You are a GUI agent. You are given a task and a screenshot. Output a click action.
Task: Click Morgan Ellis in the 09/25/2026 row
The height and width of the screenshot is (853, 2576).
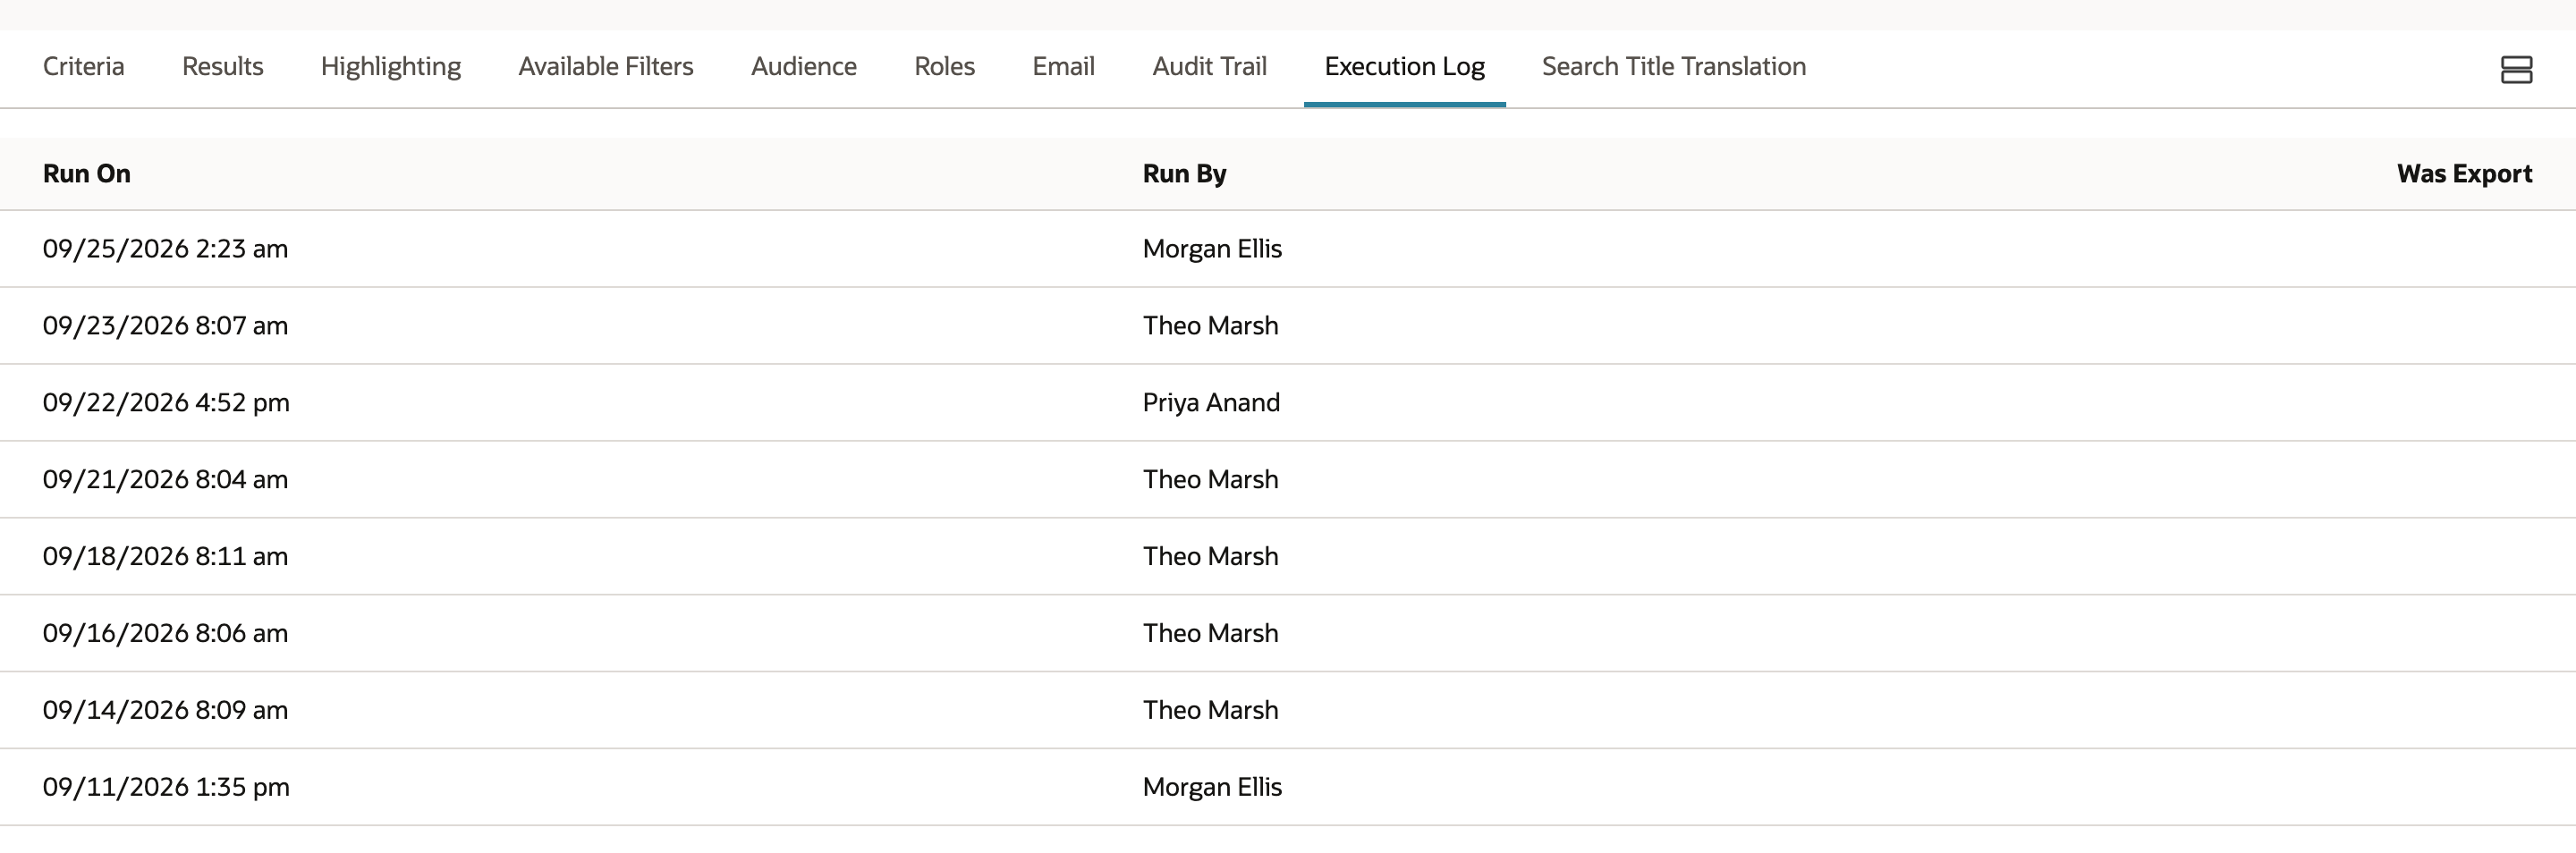pos(1212,249)
